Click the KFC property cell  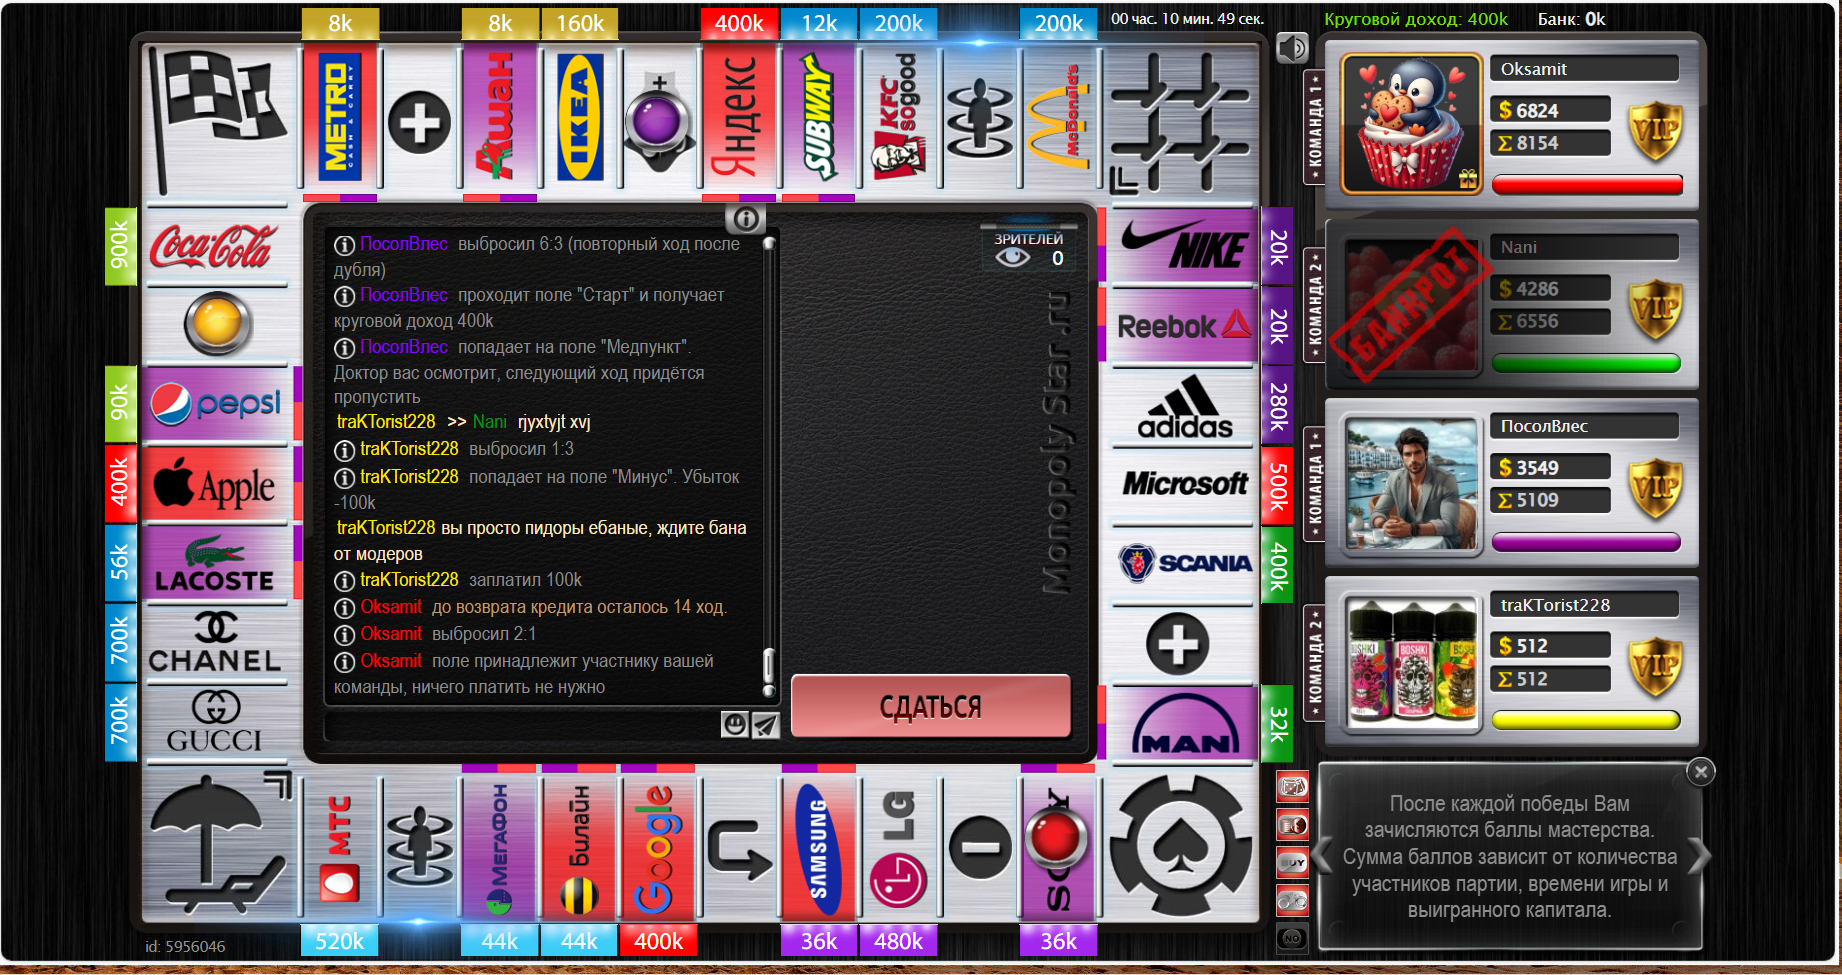tap(899, 118)
